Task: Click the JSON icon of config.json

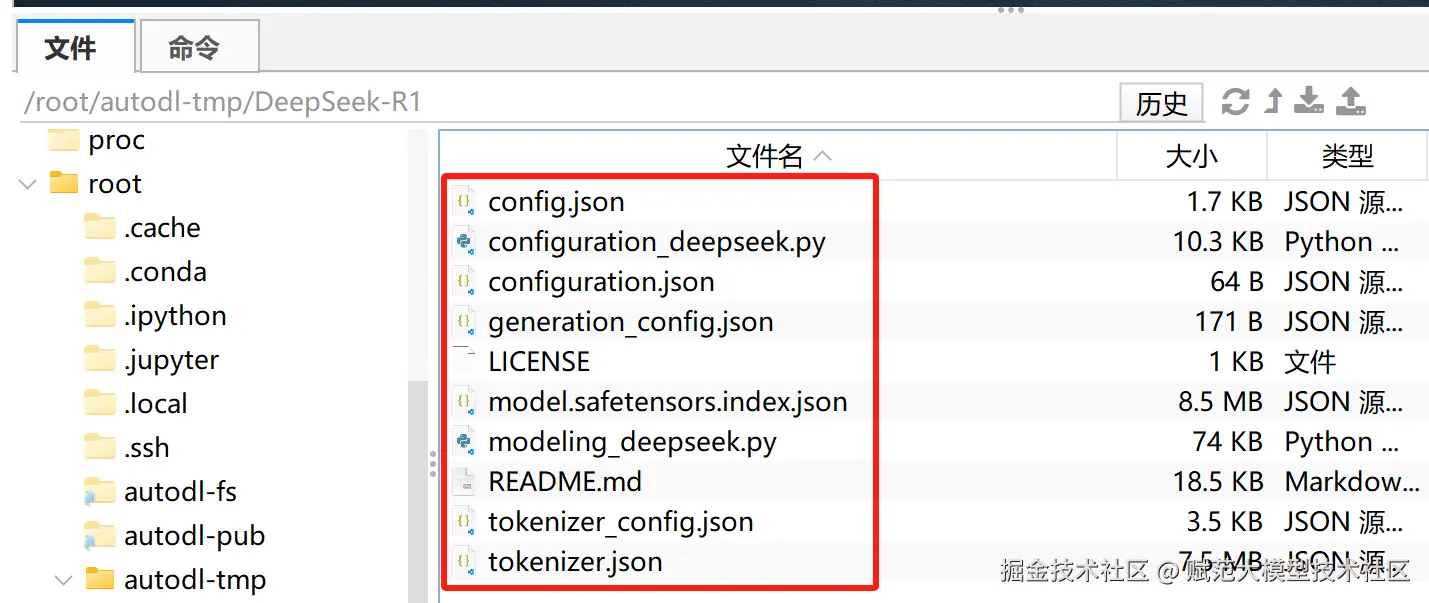Action: 464,202
